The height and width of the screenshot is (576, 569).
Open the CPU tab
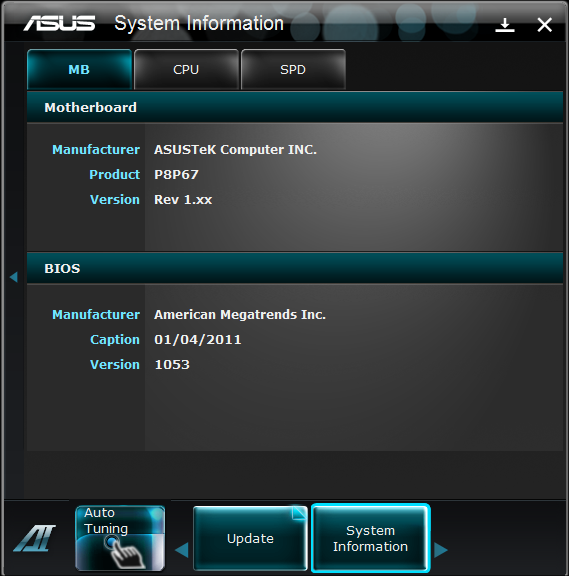click(186, 69)
